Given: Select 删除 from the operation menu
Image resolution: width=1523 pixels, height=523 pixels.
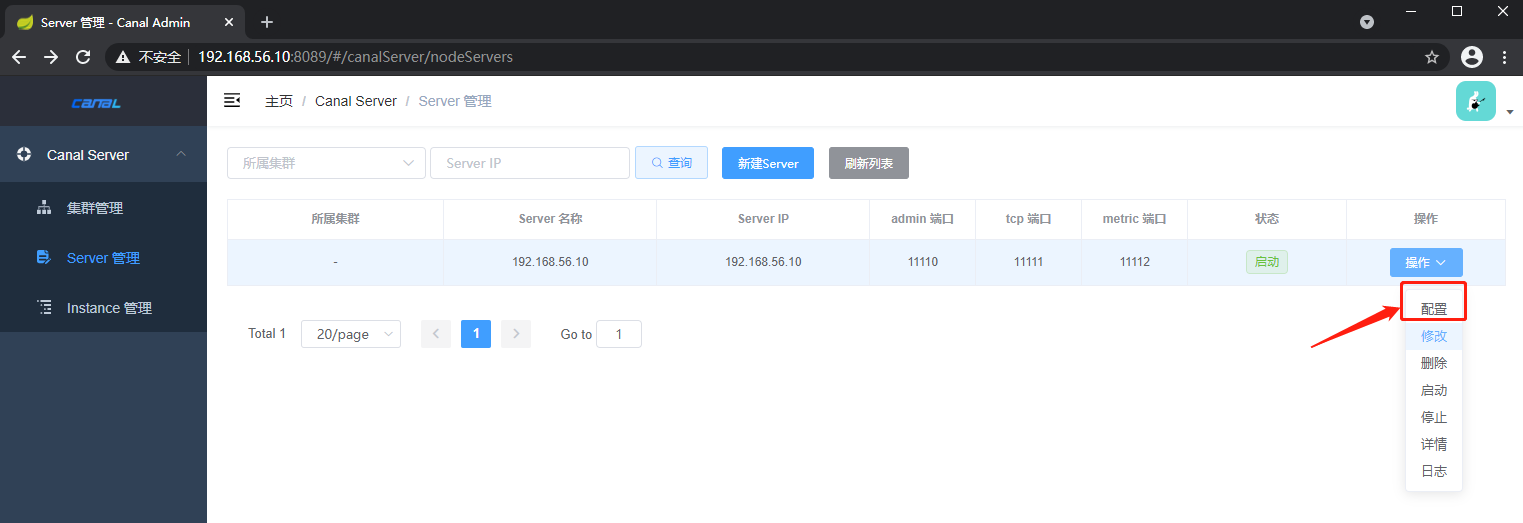Looking at the screenshot, I should coord(1434,363).
